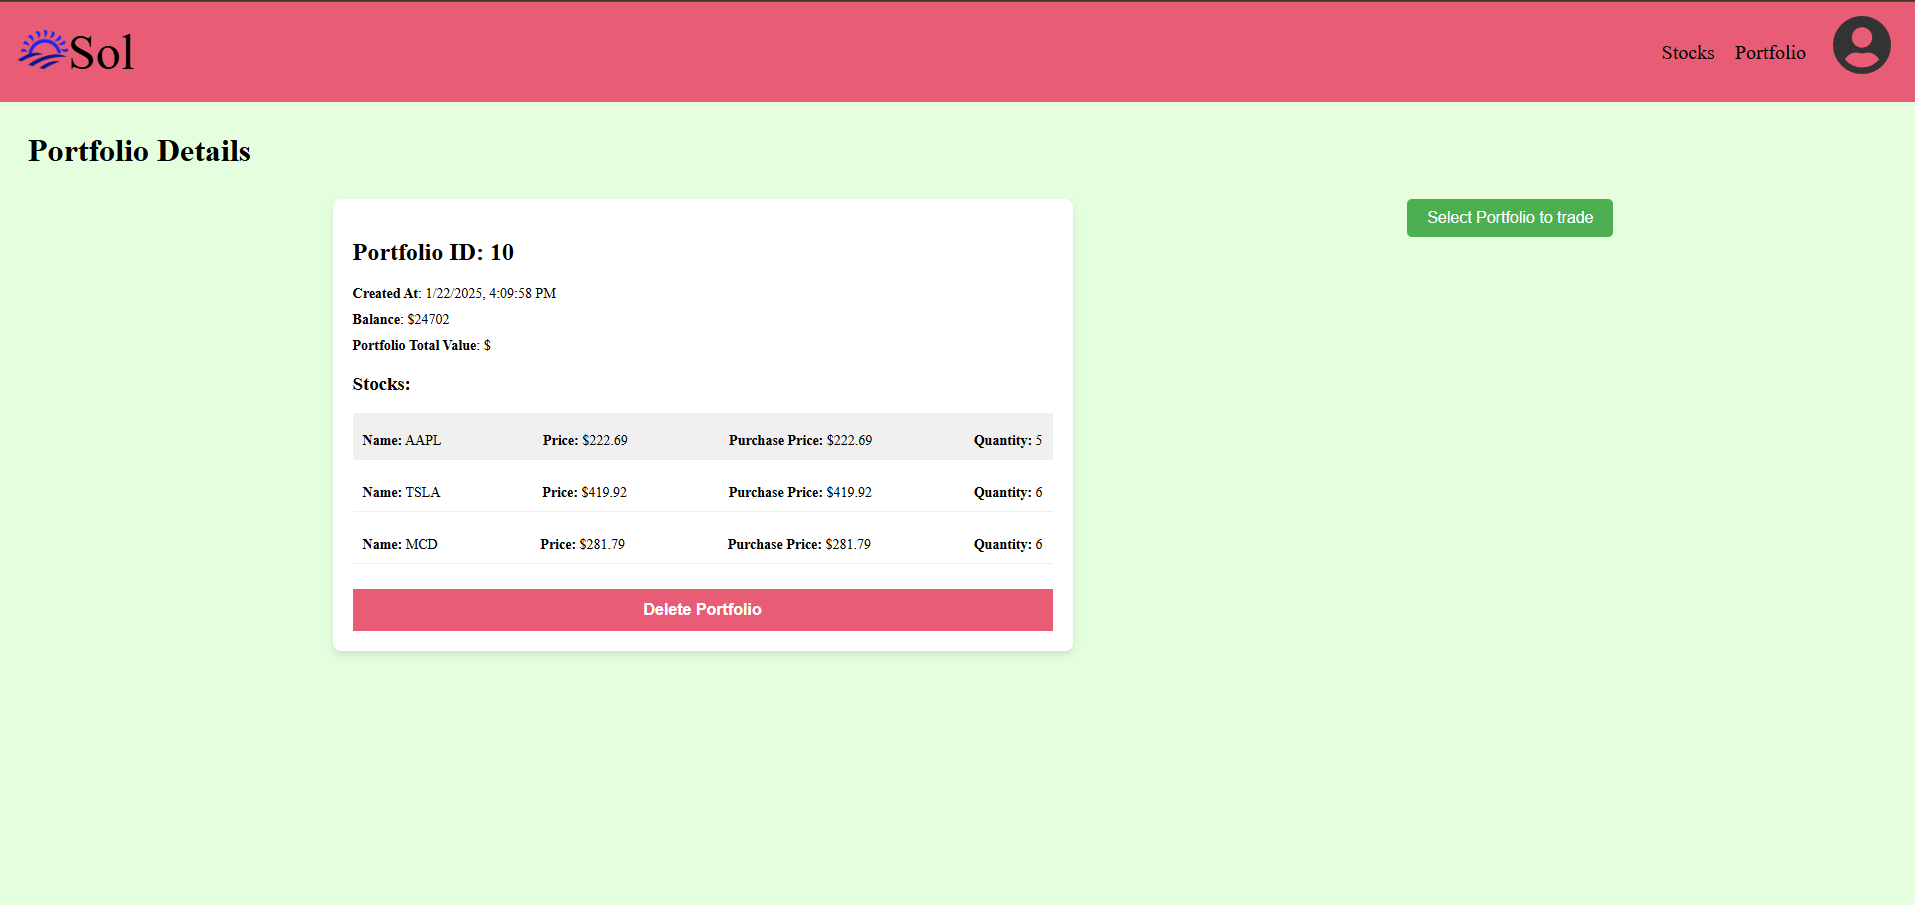Click the Portfolio Total Value line

click(x=421, y=345)
